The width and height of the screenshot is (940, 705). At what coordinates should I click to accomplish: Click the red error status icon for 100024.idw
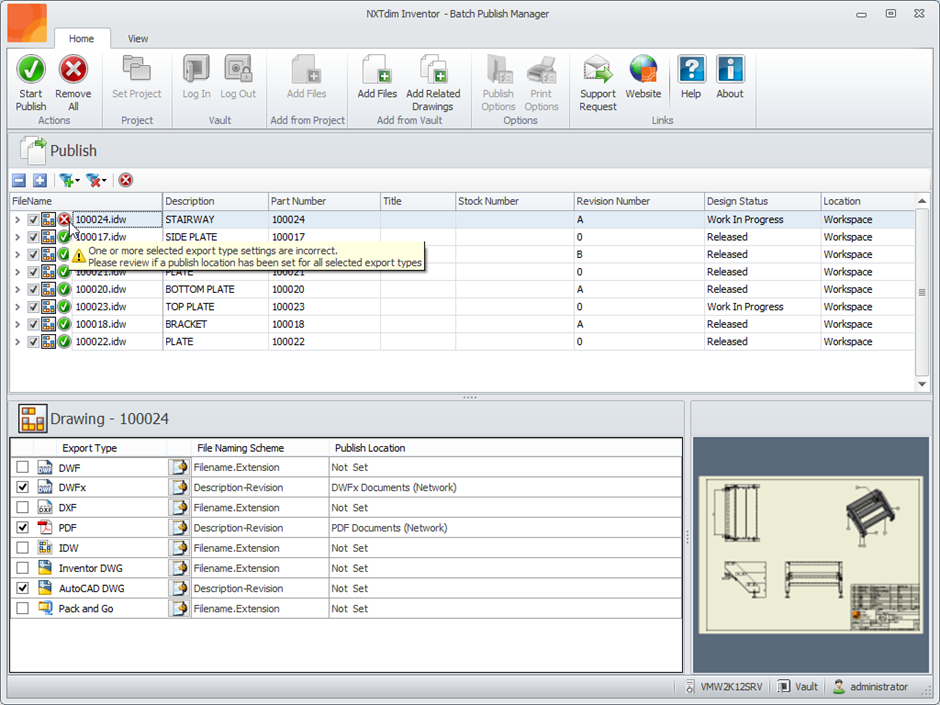point(64,219)
